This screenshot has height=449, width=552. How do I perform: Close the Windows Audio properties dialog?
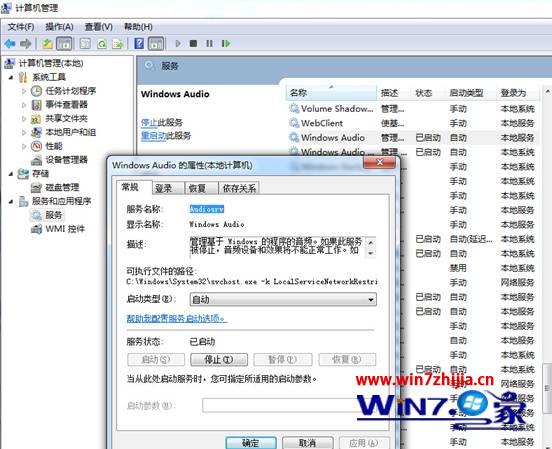[x=380, y=162]
